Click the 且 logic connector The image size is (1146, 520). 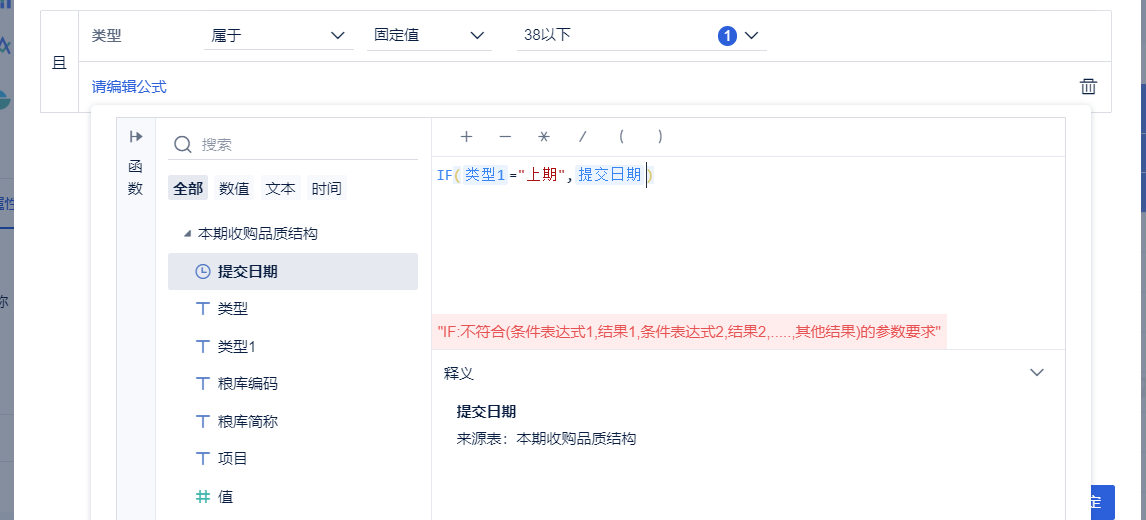59,63
